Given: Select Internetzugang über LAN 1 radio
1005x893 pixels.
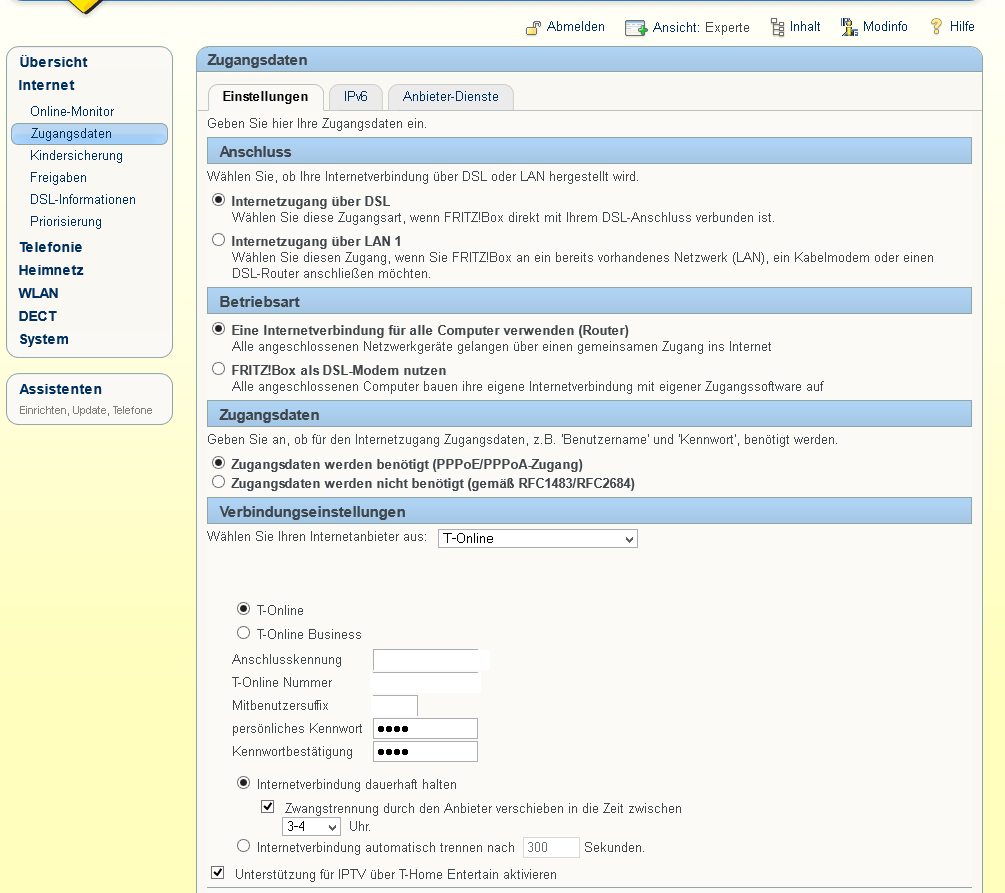Looking at the screenshot, I should (219, 240).
